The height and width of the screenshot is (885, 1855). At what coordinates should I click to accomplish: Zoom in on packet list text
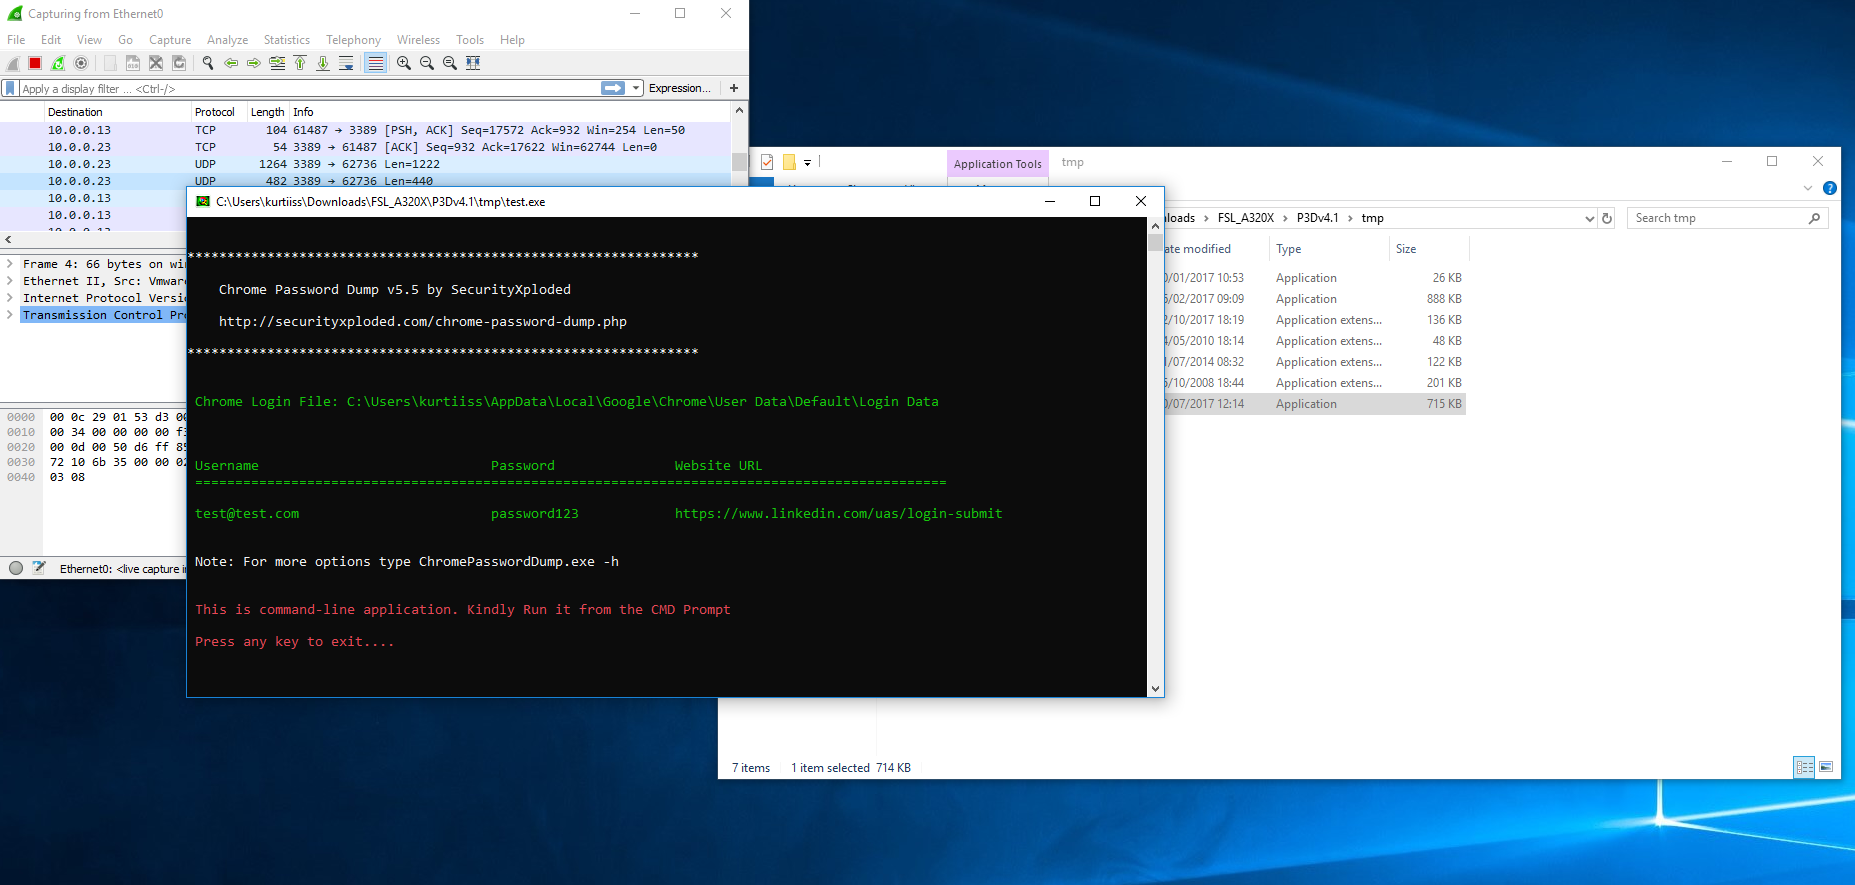(404, 63)
